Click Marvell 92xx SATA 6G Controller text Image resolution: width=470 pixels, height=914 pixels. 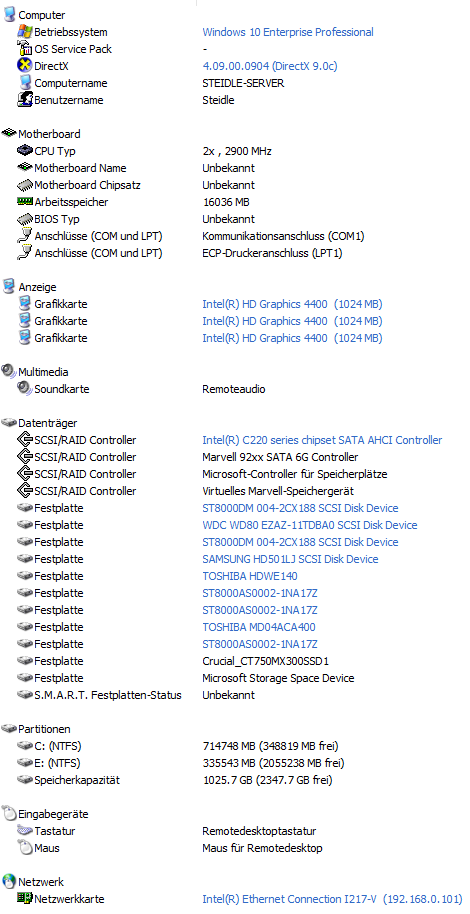click(x=280, y=457)
